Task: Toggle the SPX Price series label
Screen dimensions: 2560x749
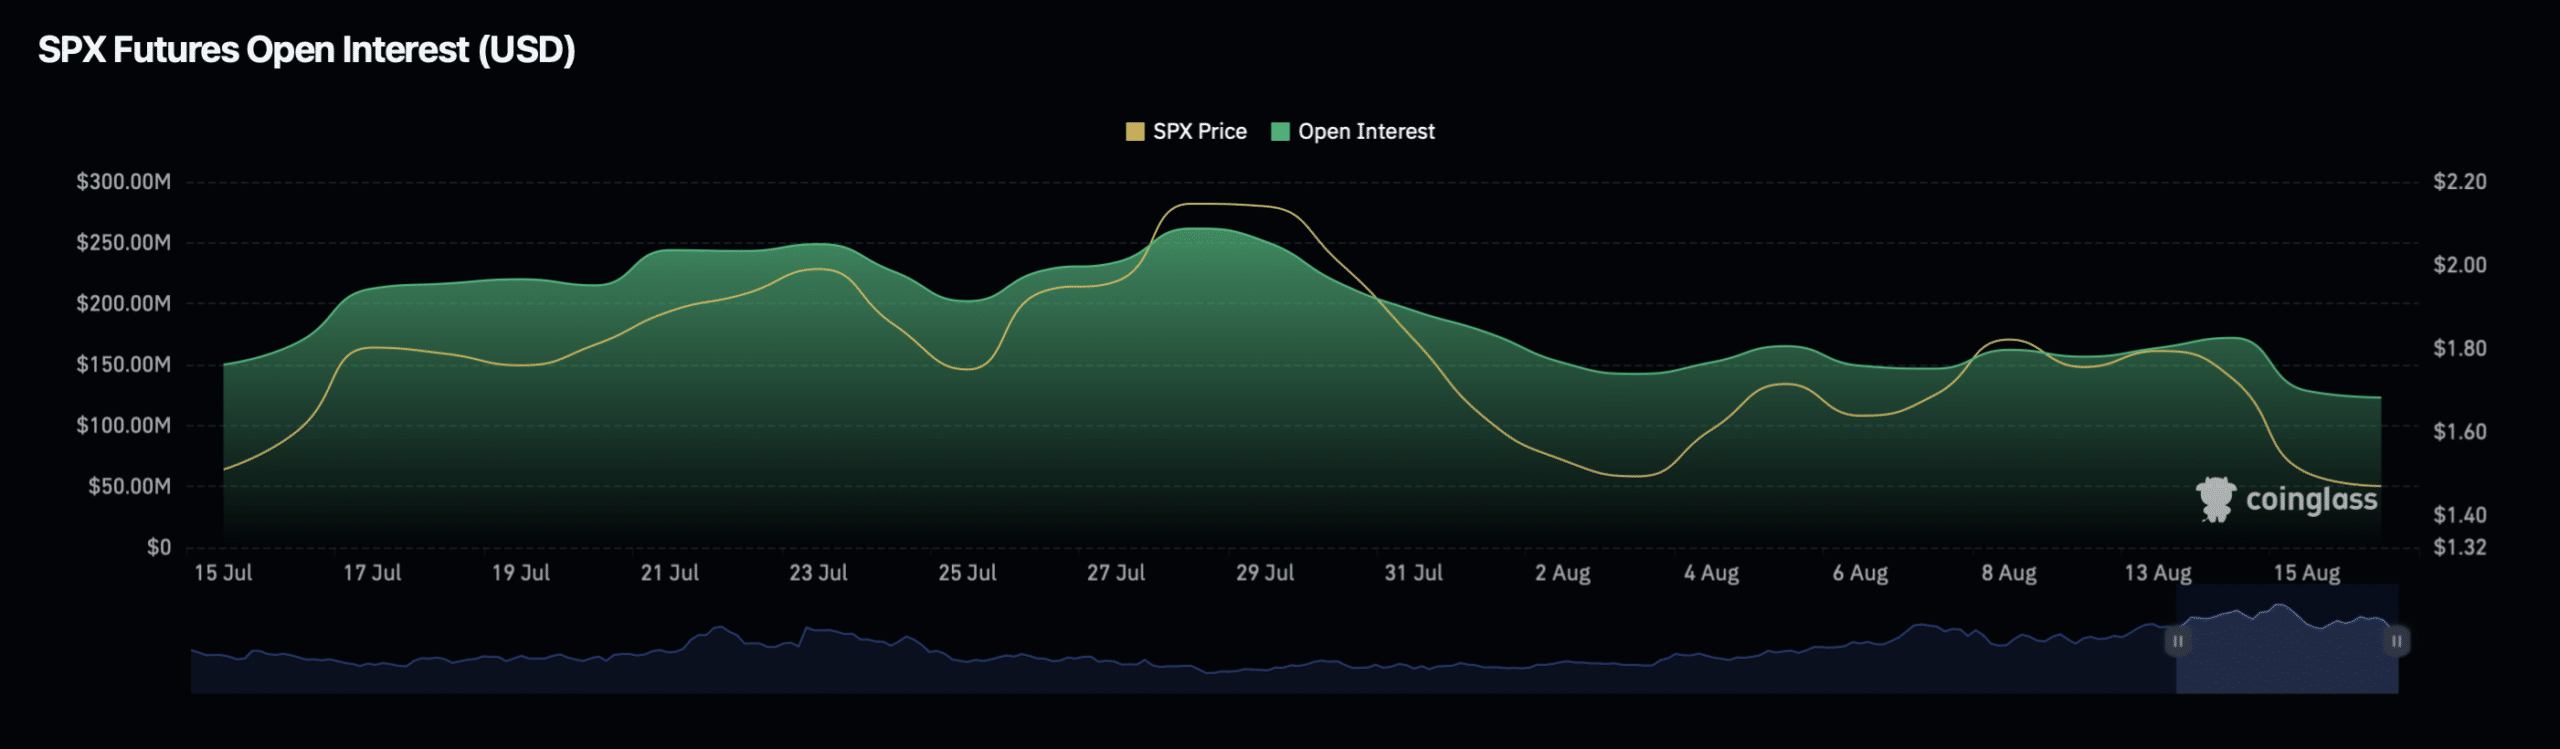Action: click(1199, 132)
